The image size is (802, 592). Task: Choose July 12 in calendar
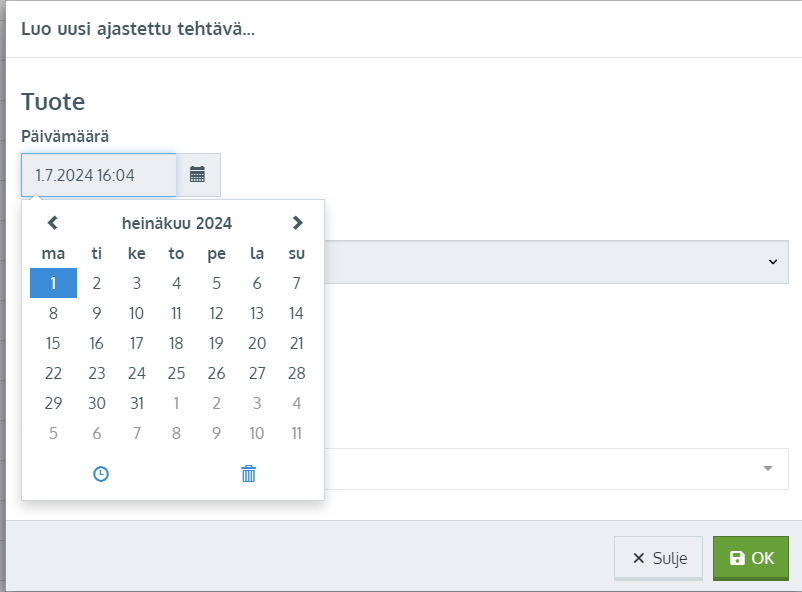pos(216,313)
